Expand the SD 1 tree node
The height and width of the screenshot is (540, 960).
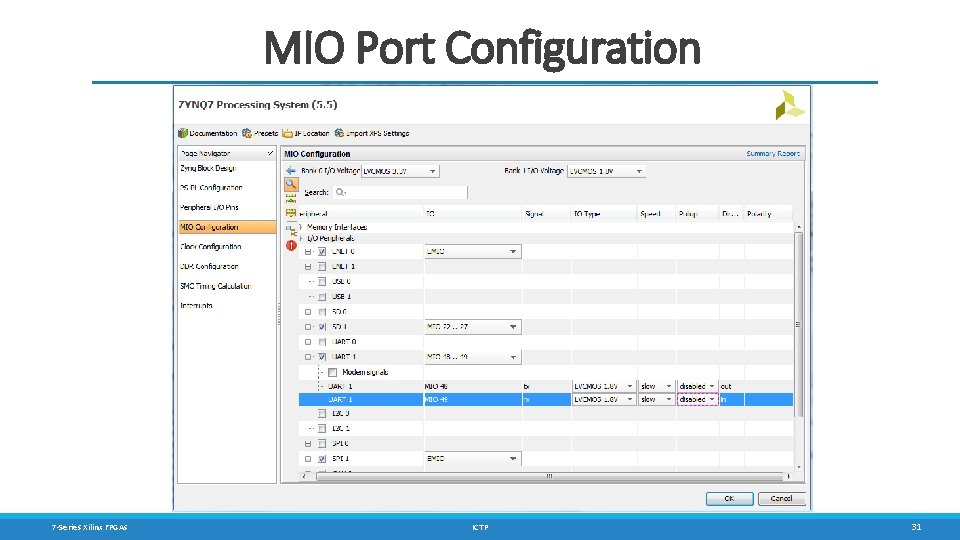click(308, 327)
